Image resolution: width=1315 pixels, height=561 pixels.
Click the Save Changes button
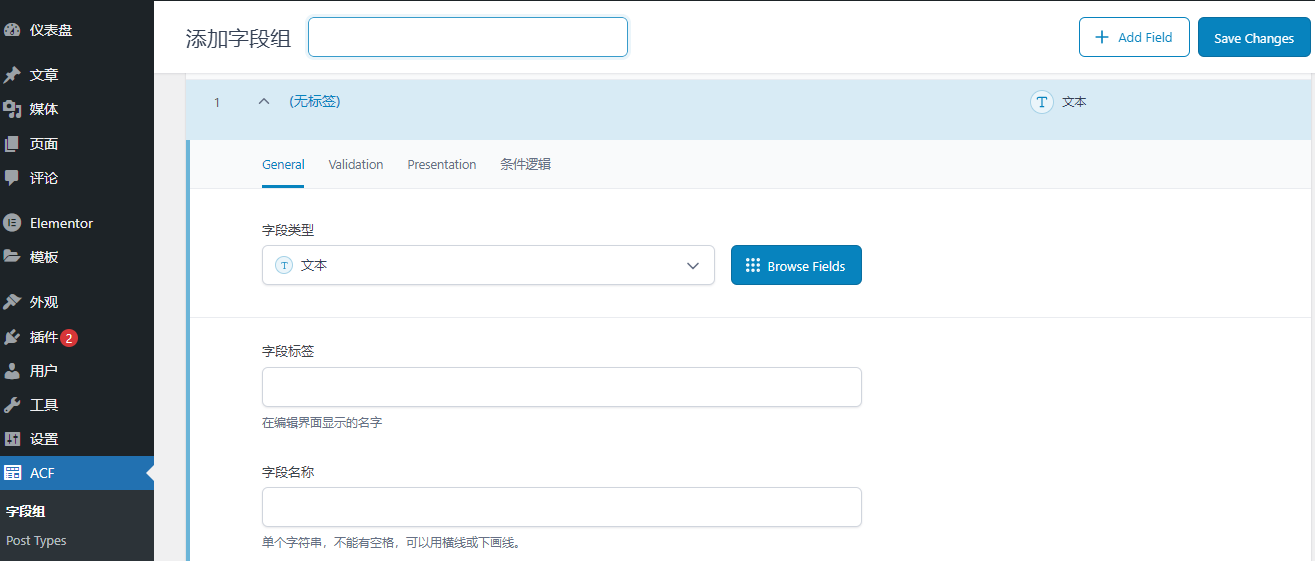[x=1253, y=38]
